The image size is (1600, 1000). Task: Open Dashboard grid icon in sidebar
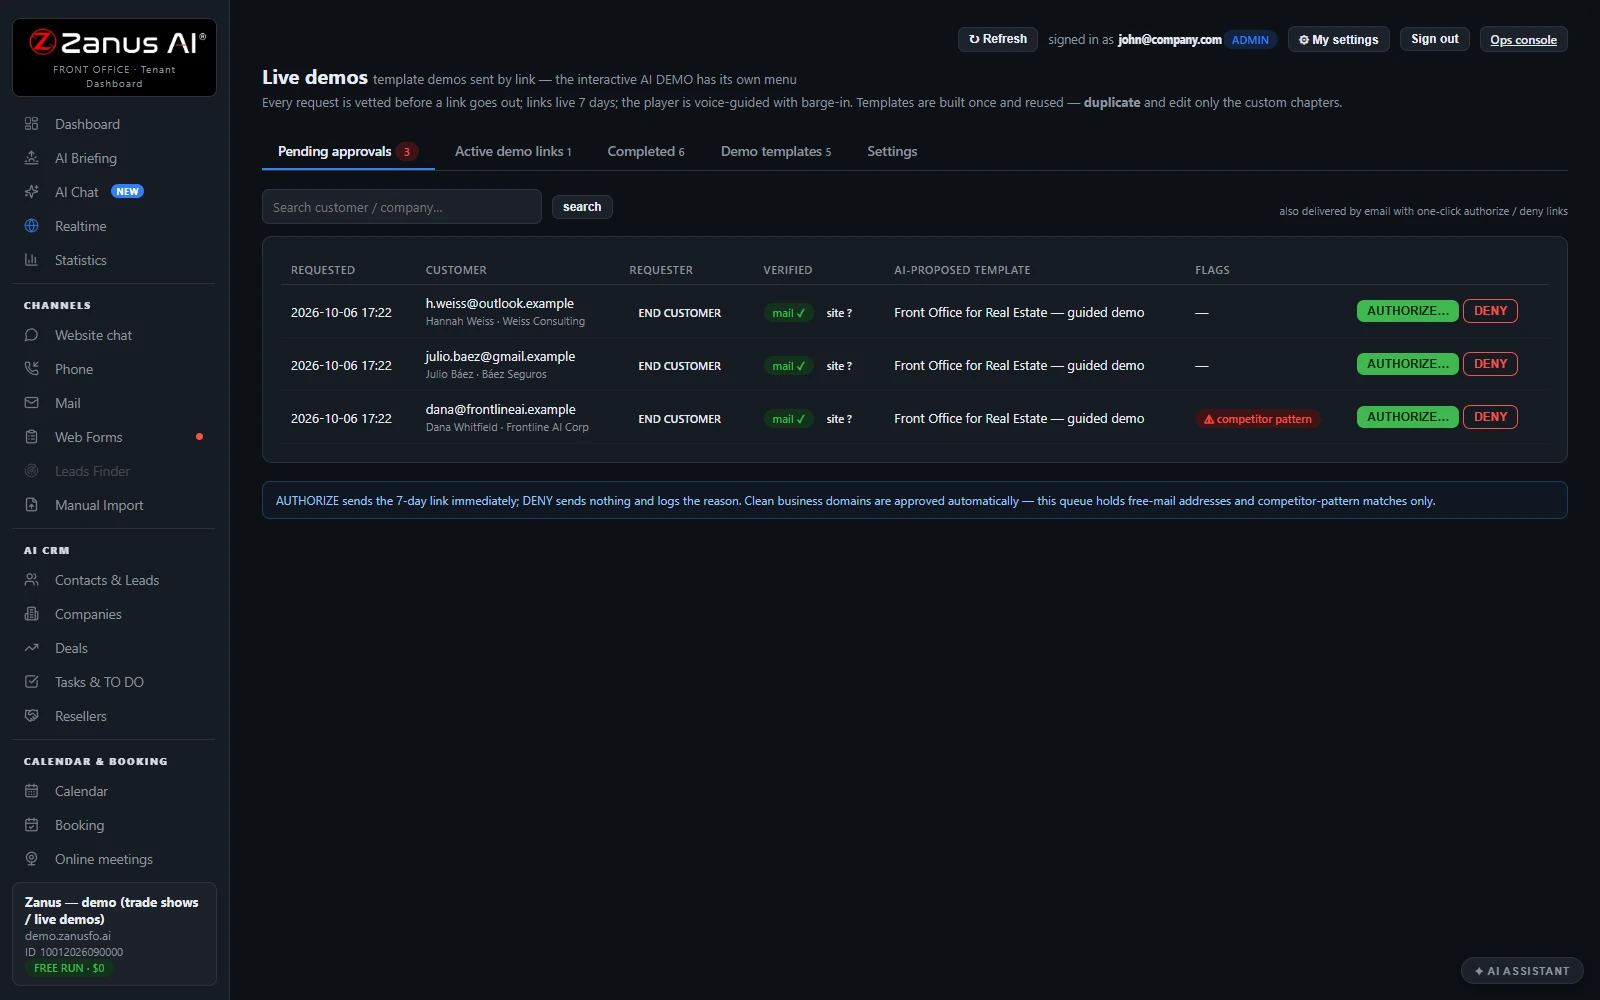(x=31, y=124)
